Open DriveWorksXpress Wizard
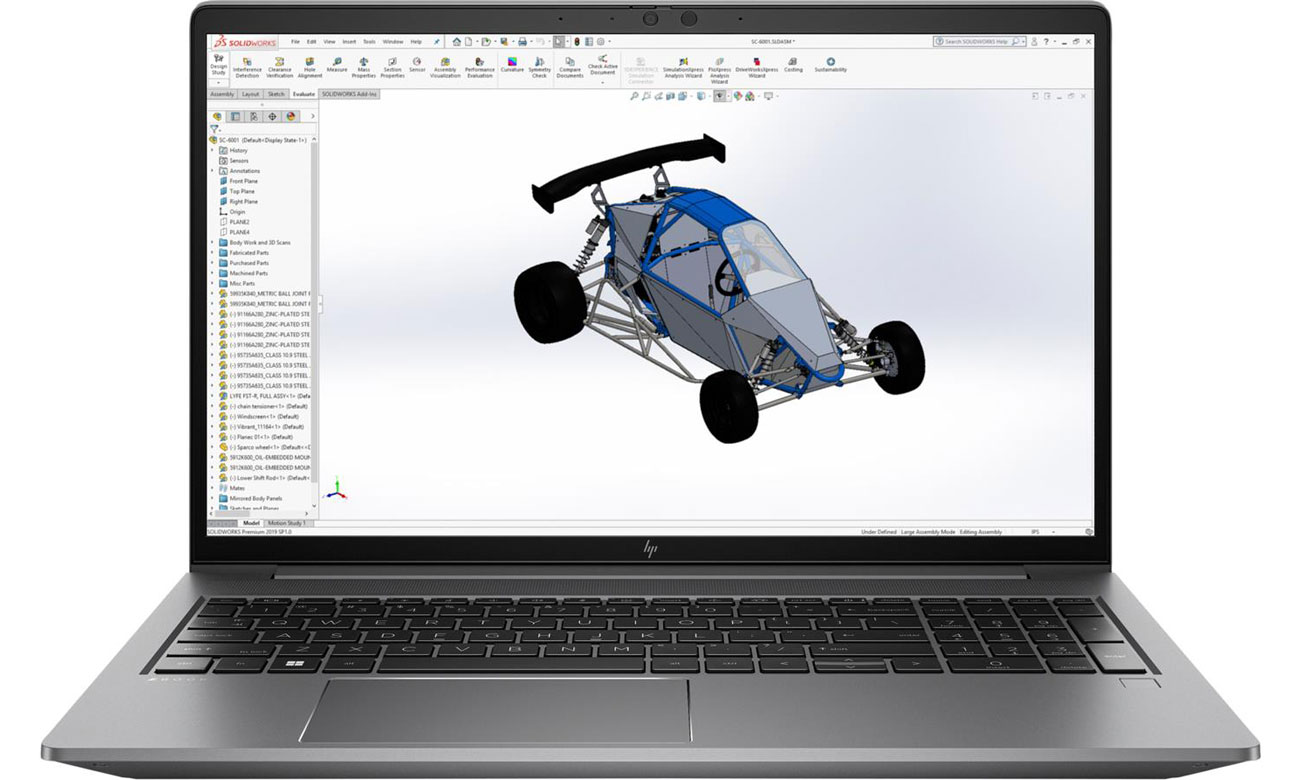Image resolution: width=1300 pixels, height=780 pixels. [757, 67]
